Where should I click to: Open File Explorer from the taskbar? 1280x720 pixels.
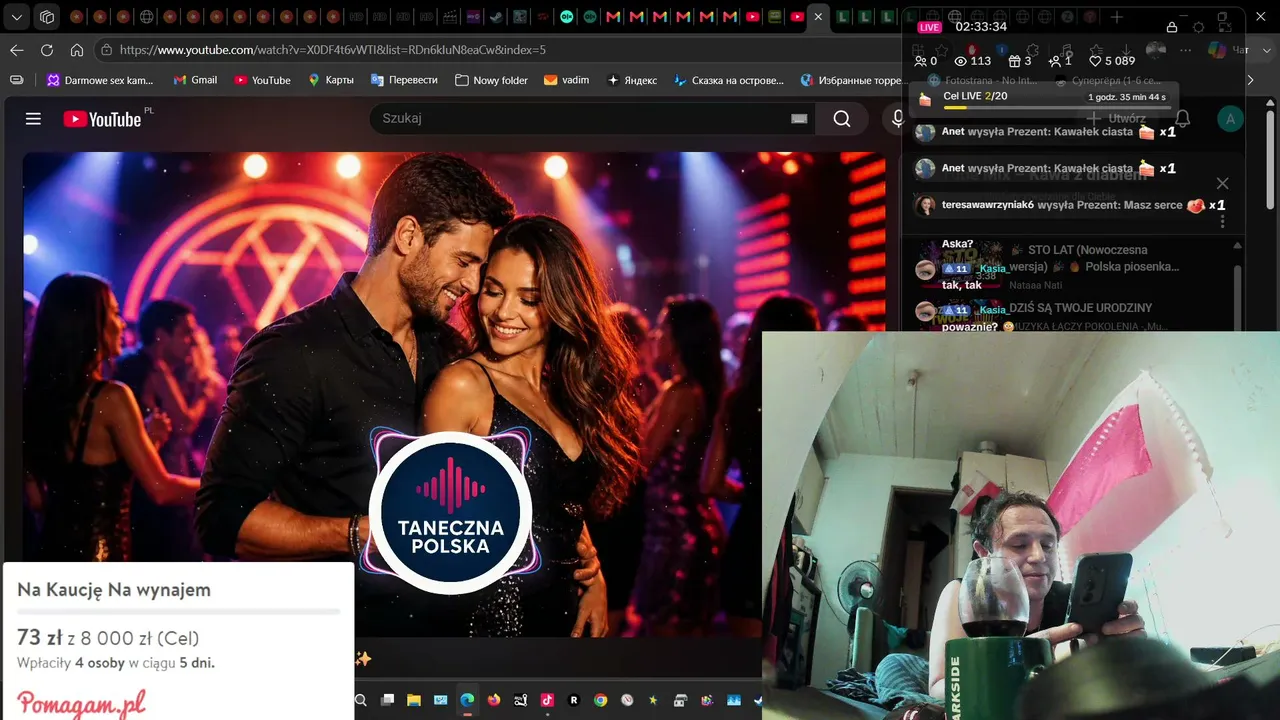coord(414,700)
